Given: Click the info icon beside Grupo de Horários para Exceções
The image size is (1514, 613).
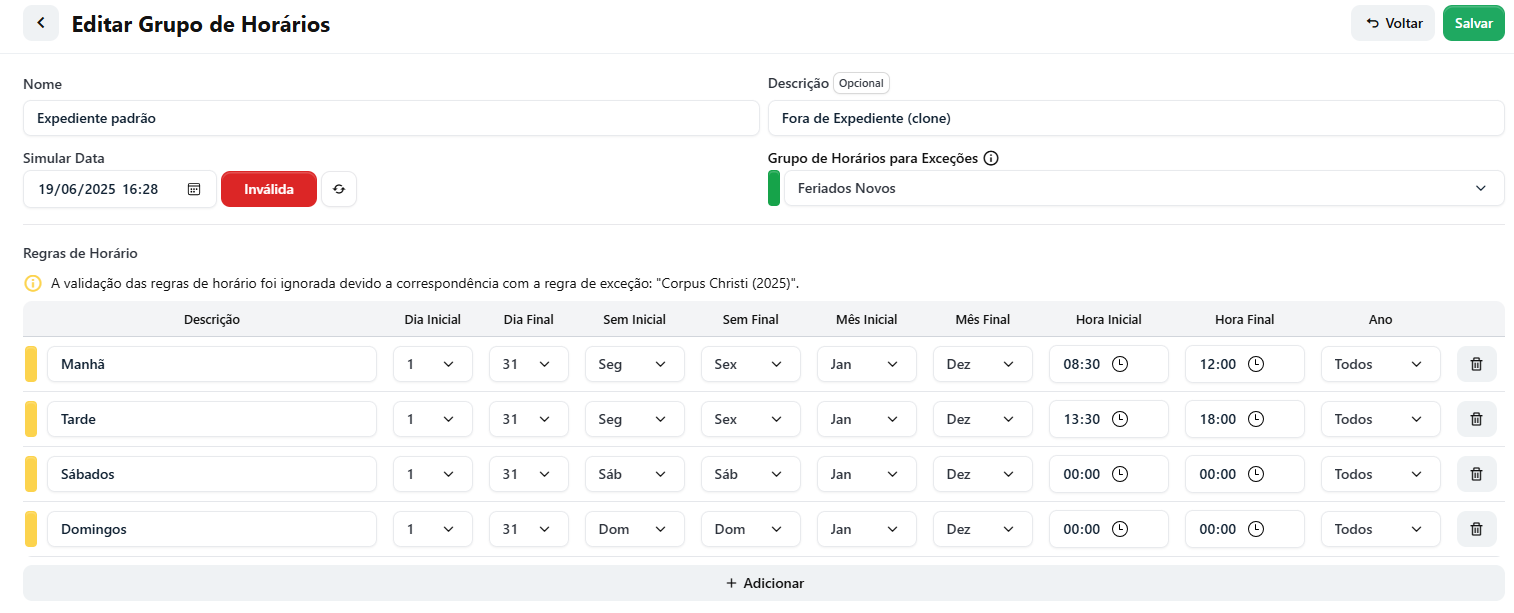Looking at the screenshot, I should pos(991,158).
